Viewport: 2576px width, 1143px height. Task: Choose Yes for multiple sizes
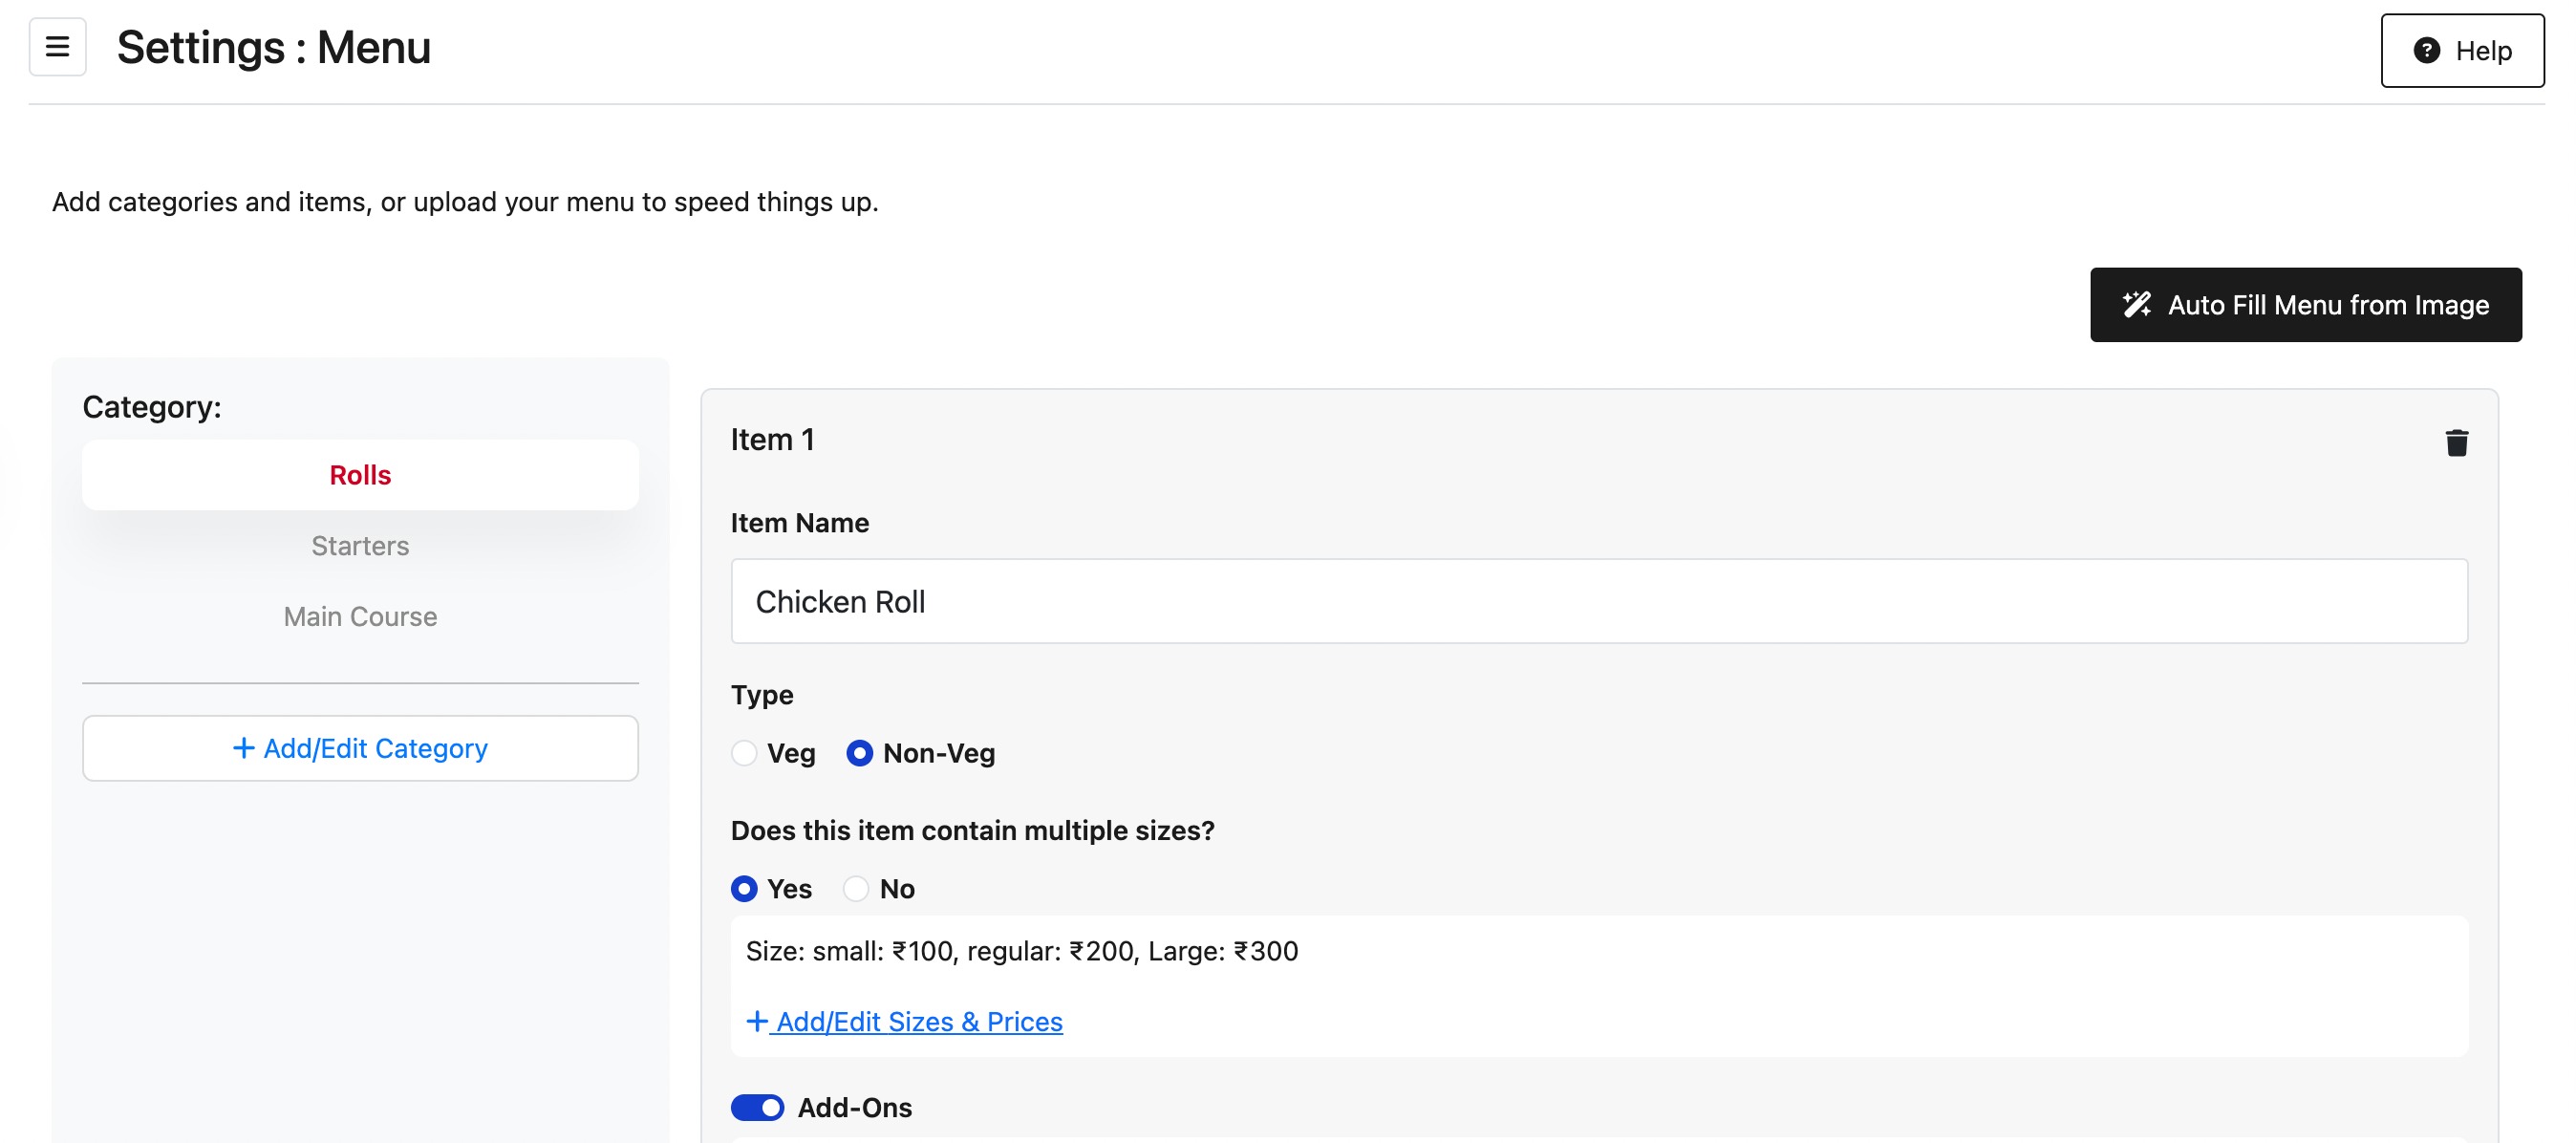[x=744, y=889]
